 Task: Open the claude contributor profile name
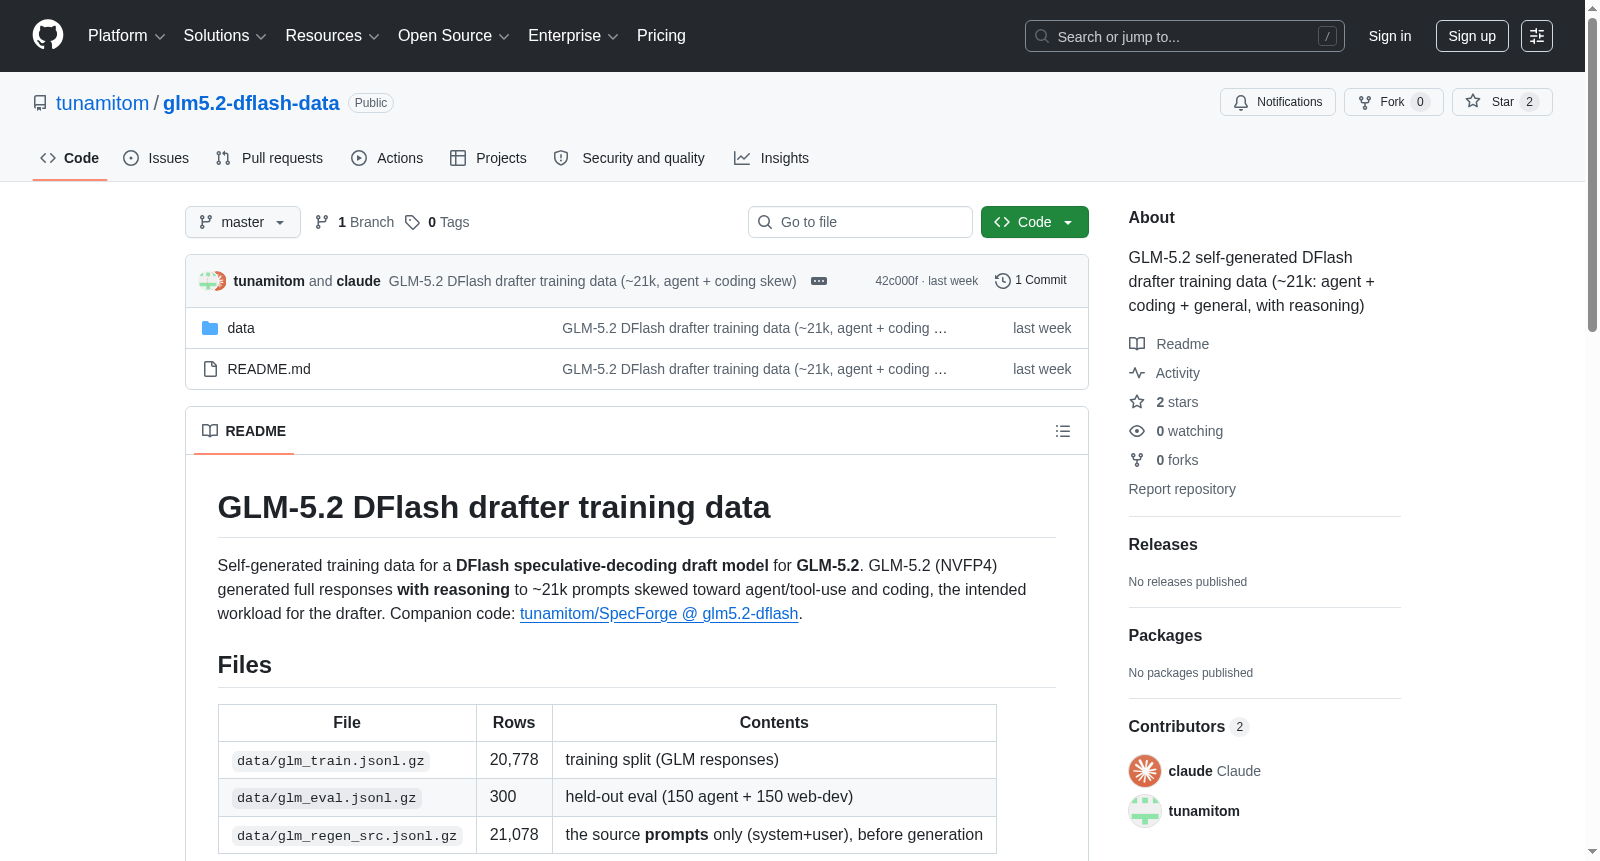1190,771
